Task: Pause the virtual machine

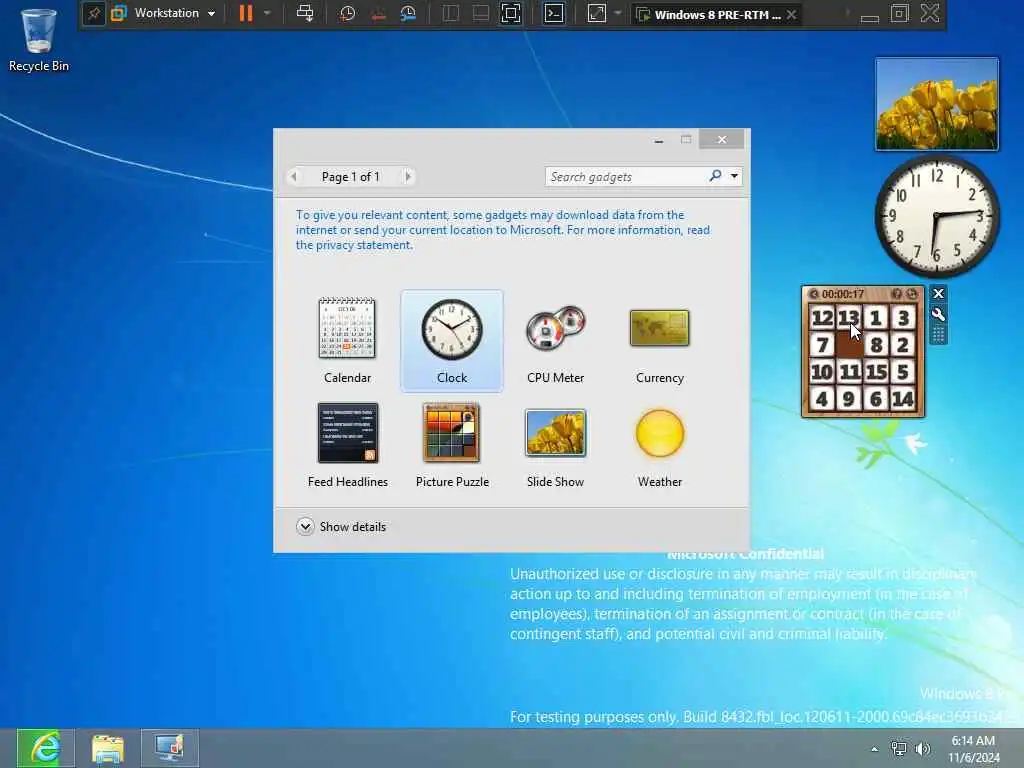Action: pos(246,13)
